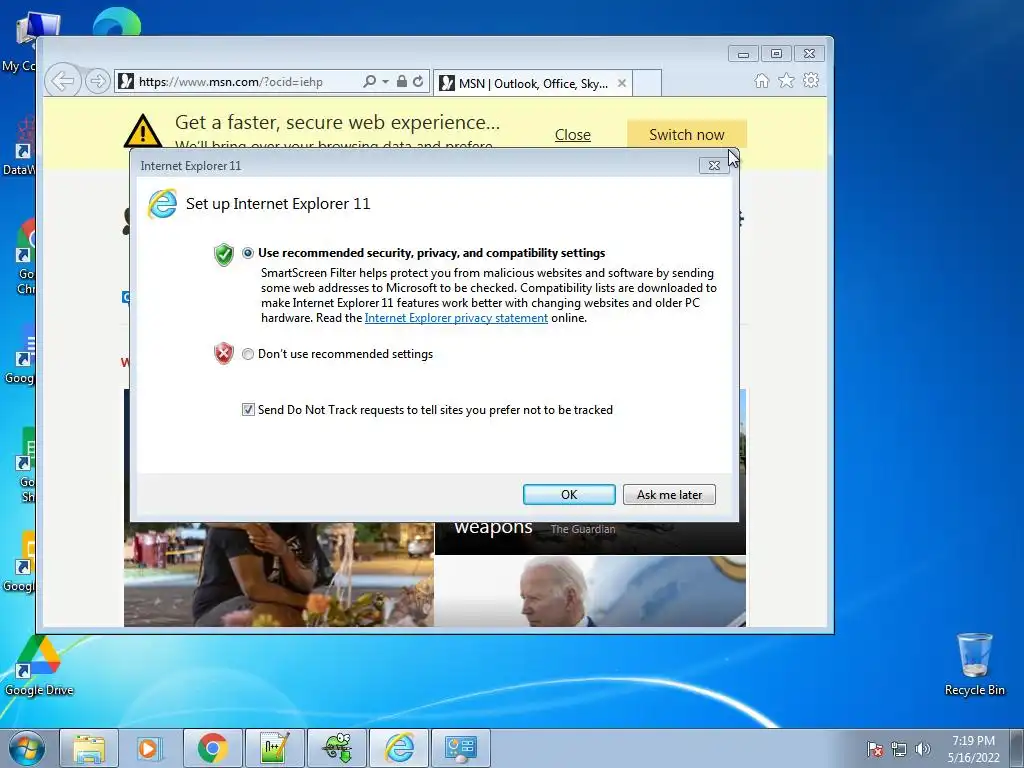Open the Biden news thumbnail
Screen dimensions: 1024x768
(x=590, y=592)
